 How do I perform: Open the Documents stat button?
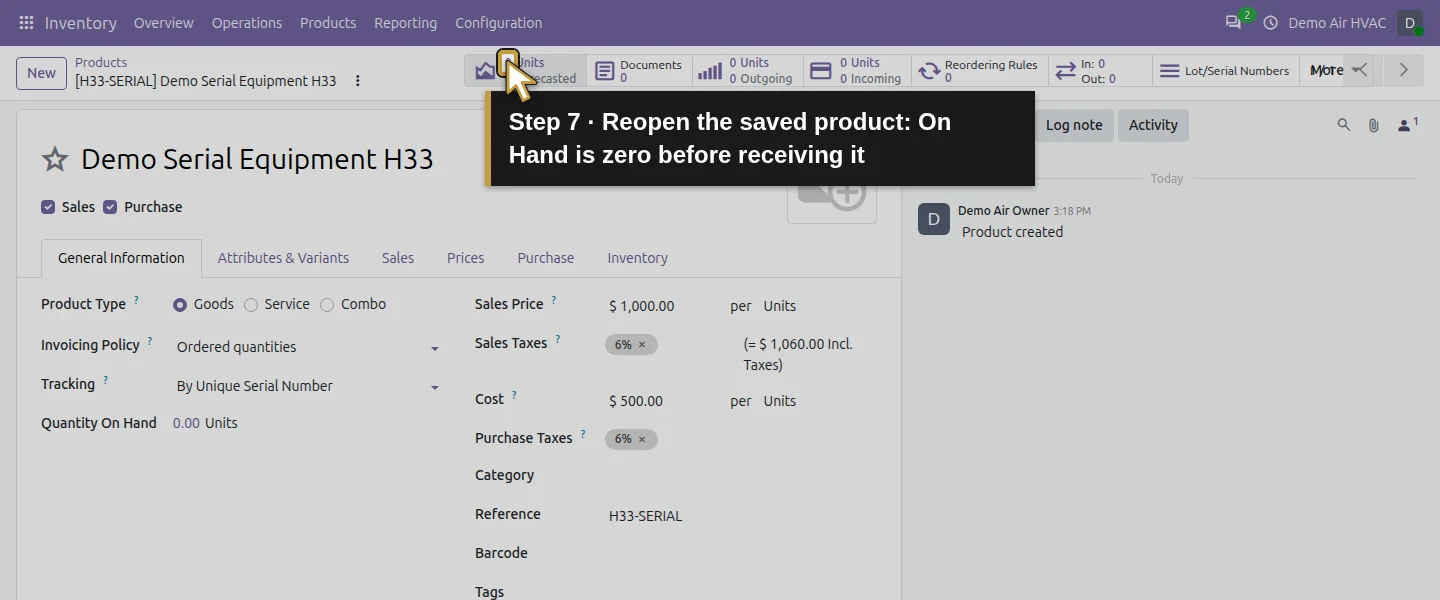point(640,70)
